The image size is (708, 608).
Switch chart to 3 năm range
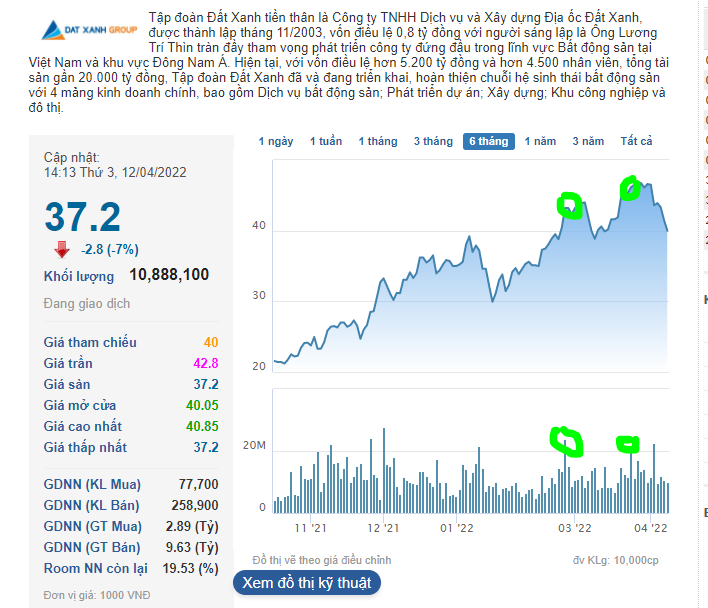pos(588,141)
